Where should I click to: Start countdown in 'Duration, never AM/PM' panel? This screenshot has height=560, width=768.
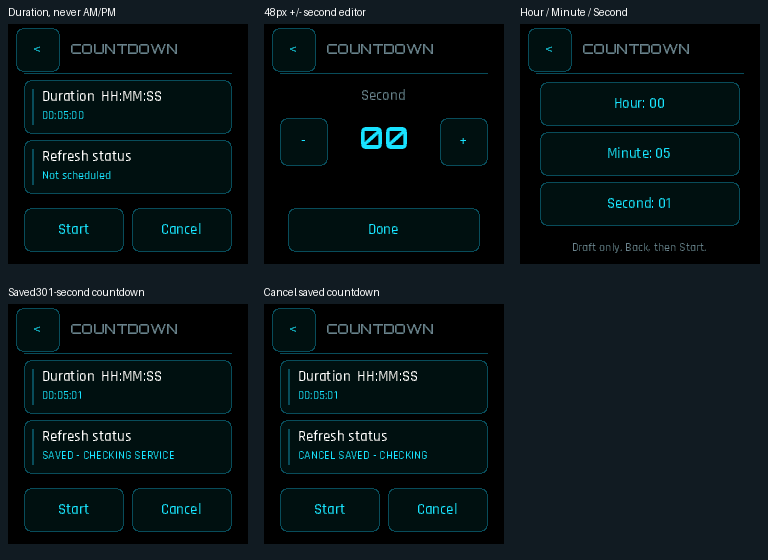[x=74, y=230]
